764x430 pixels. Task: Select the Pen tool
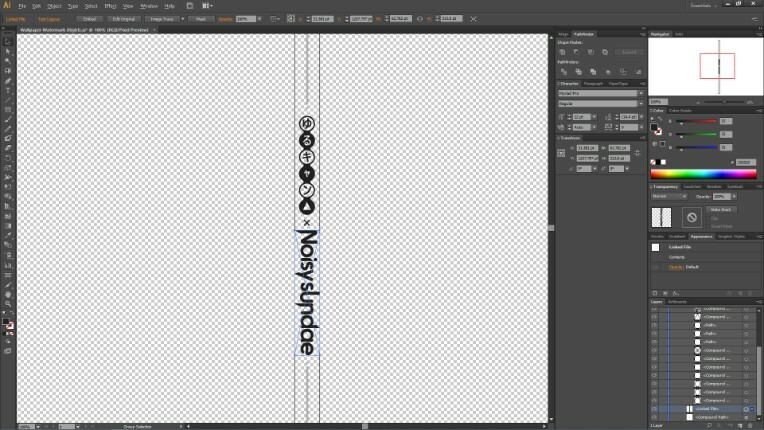(7, 81)
